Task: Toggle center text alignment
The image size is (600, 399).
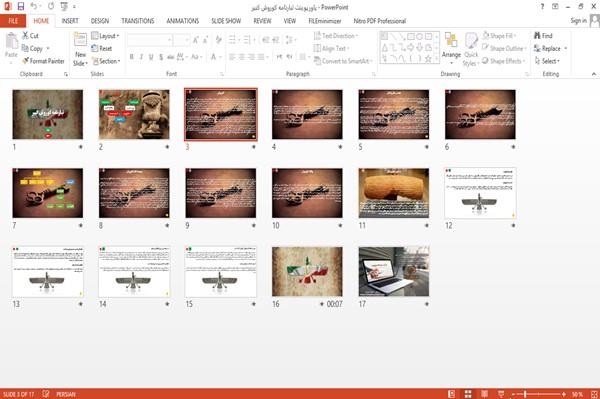Action: [x=241, y=57]
